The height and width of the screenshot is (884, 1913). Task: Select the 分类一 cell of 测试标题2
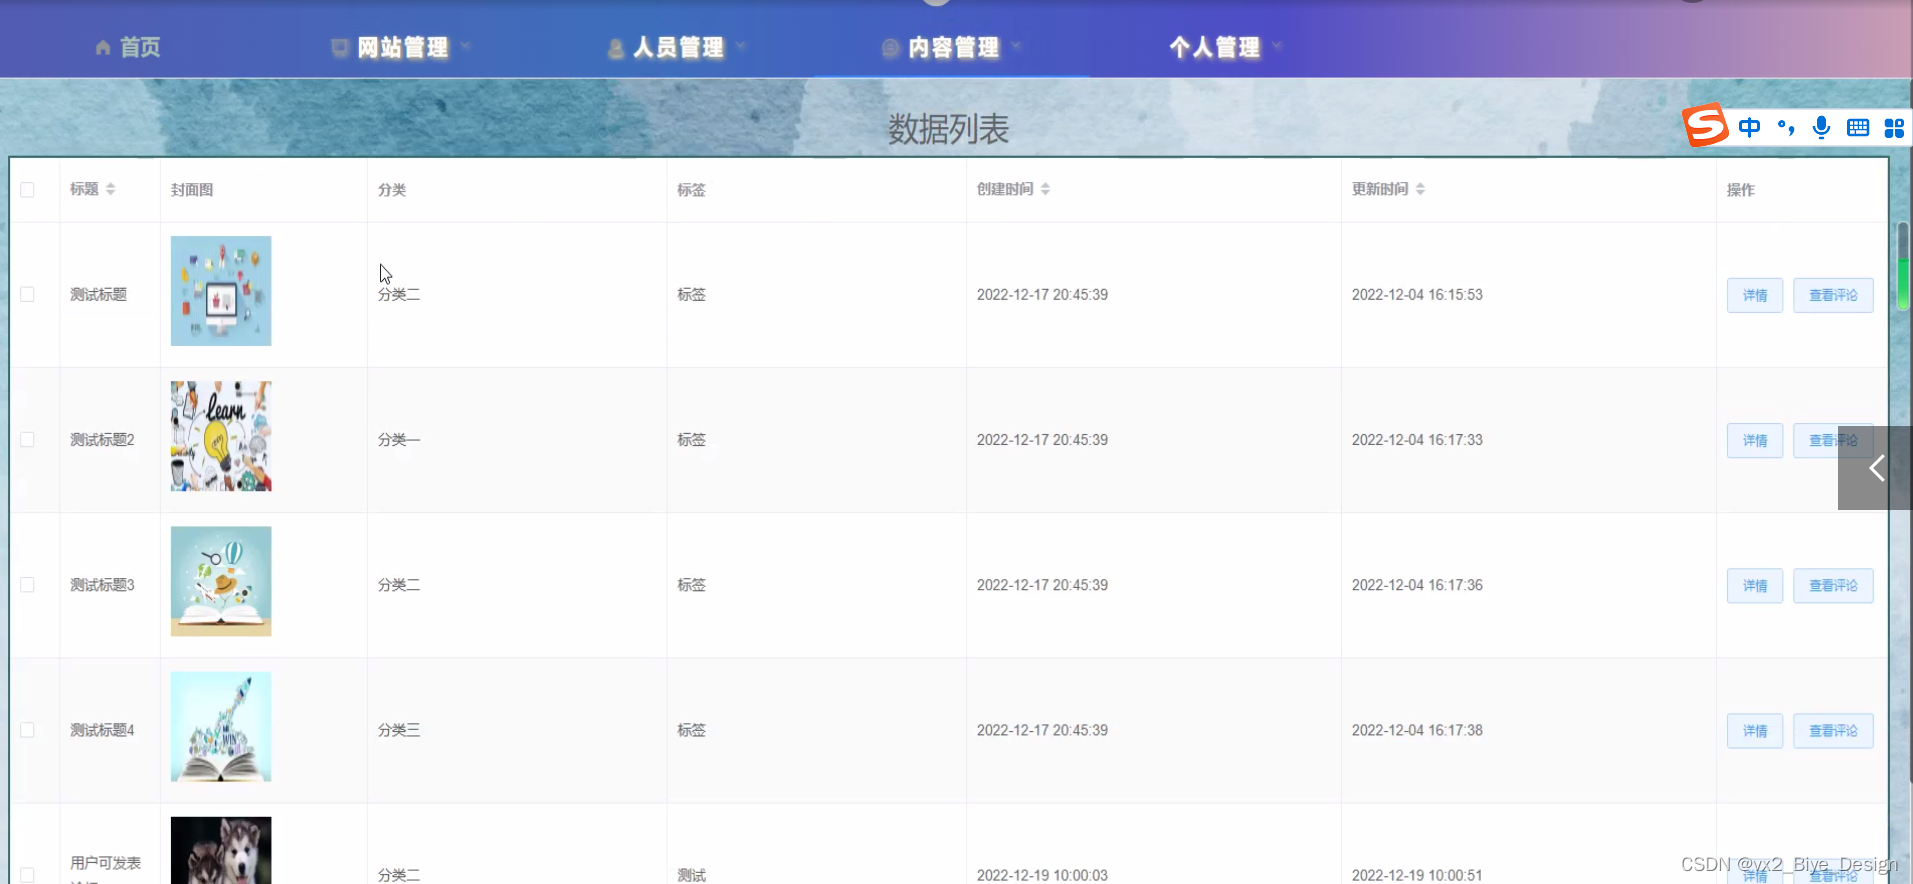[x=399, y=439]
